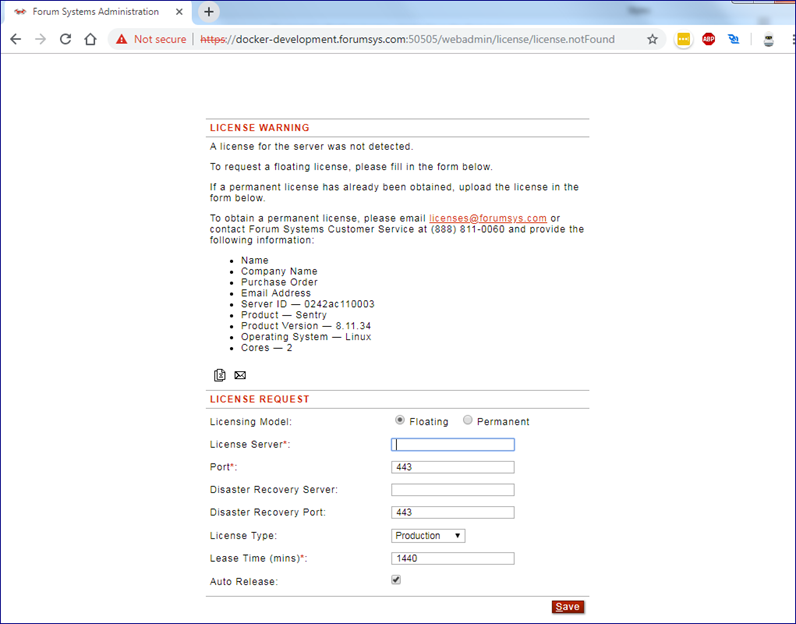Open the licenses@forumsys.com email link
This screenshot has height=624, width=796.
tap(488, 218)
